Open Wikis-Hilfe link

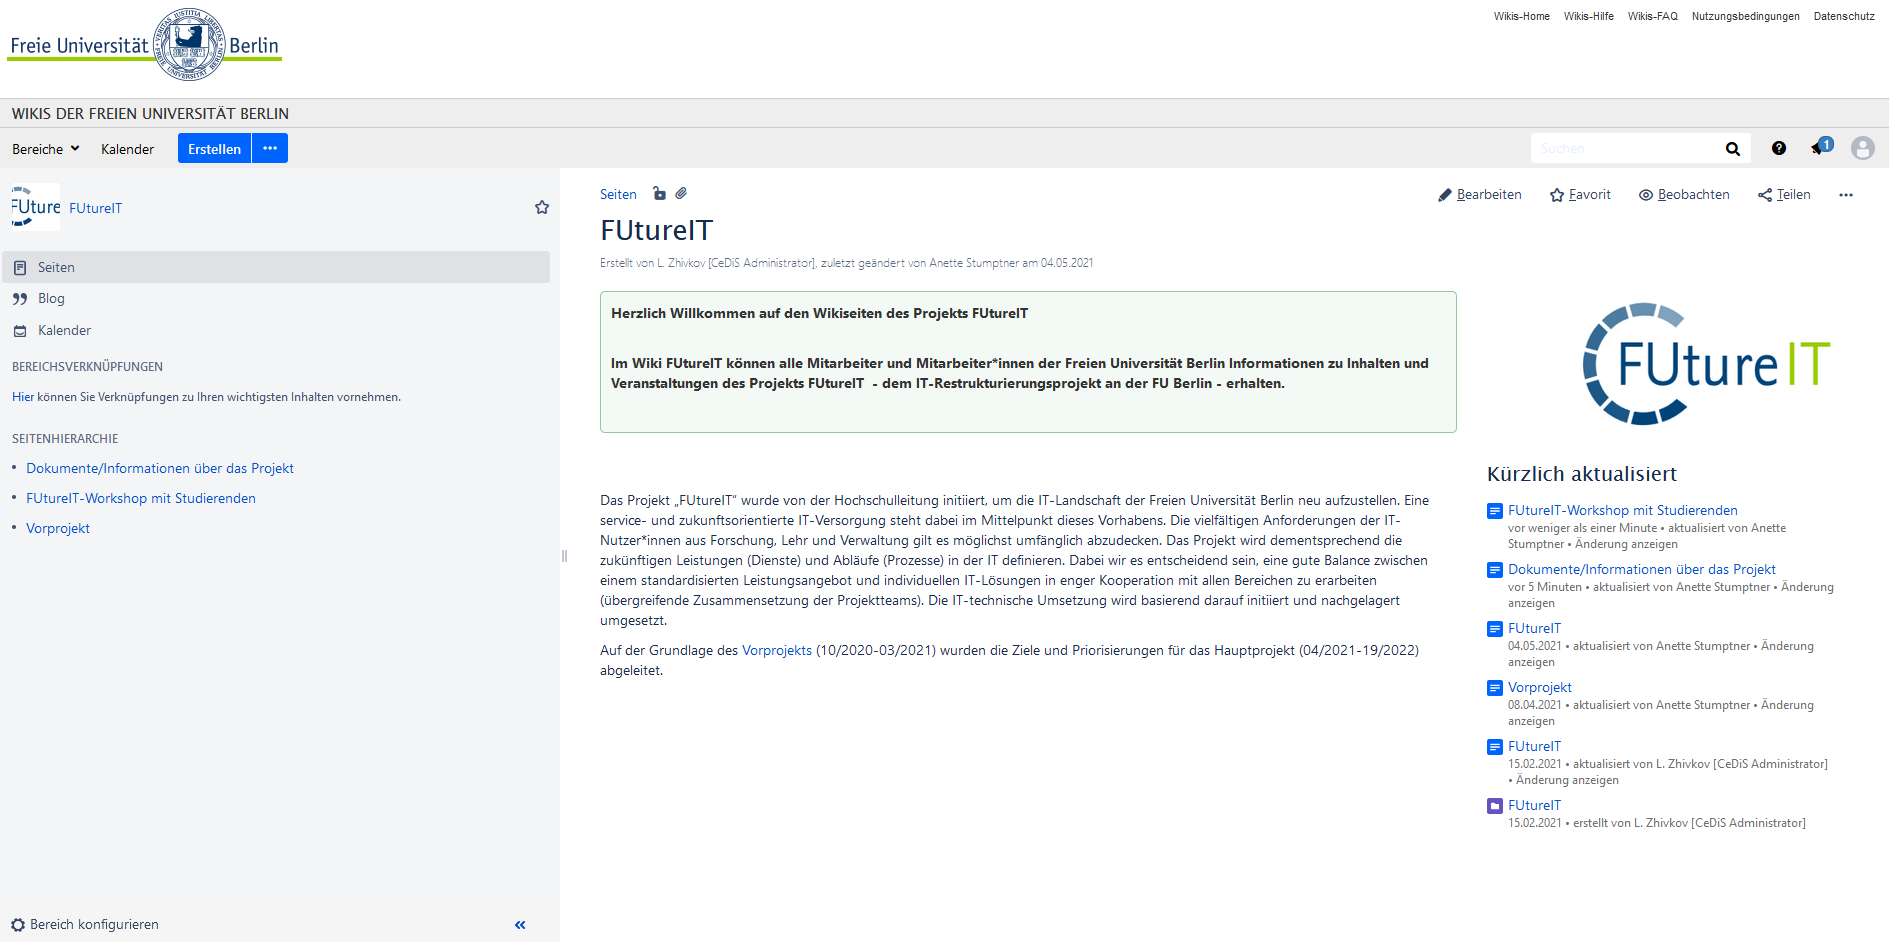click(1588, 16)
